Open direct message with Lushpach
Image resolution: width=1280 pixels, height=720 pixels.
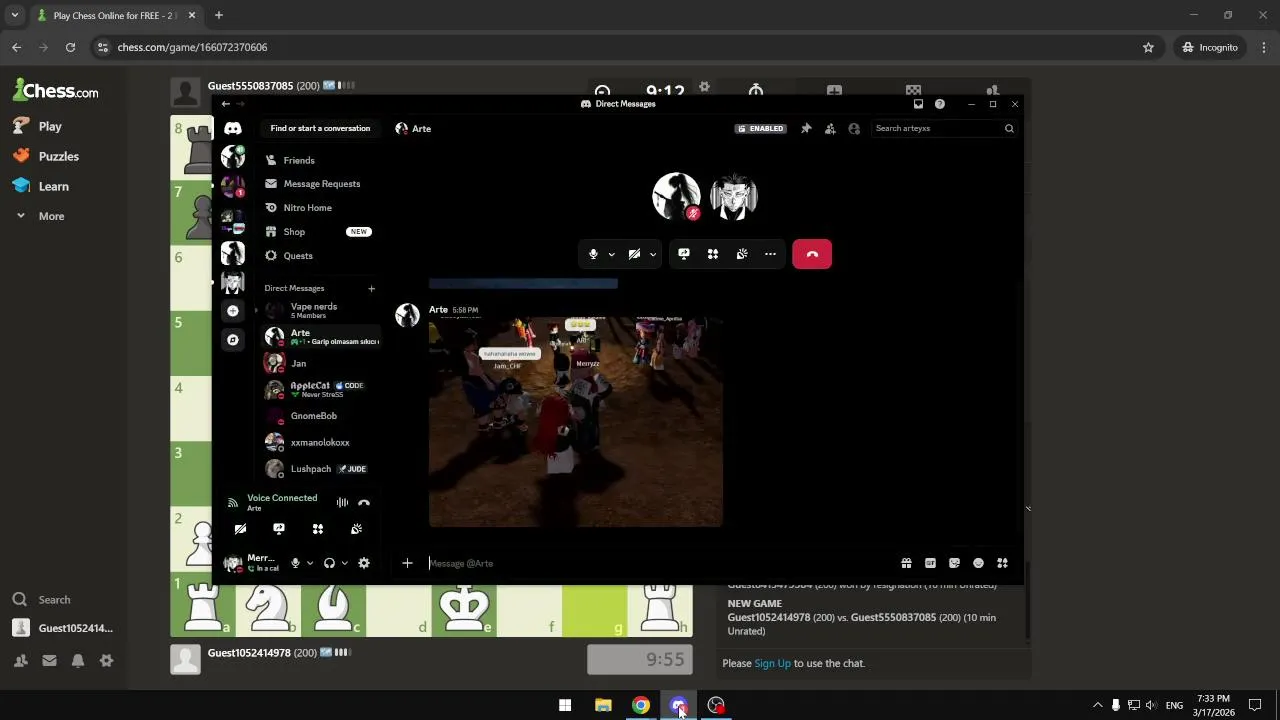[x=320, y=468]
